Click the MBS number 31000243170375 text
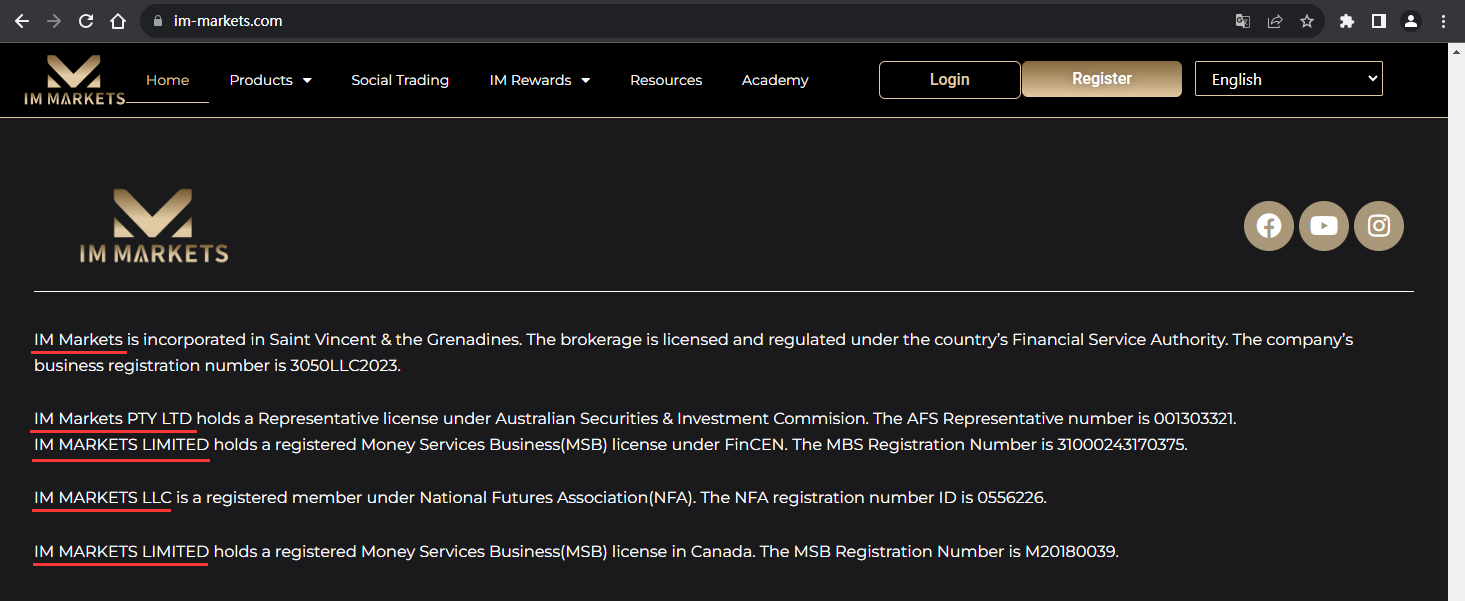1465x601 pixels. point(1120,445)
